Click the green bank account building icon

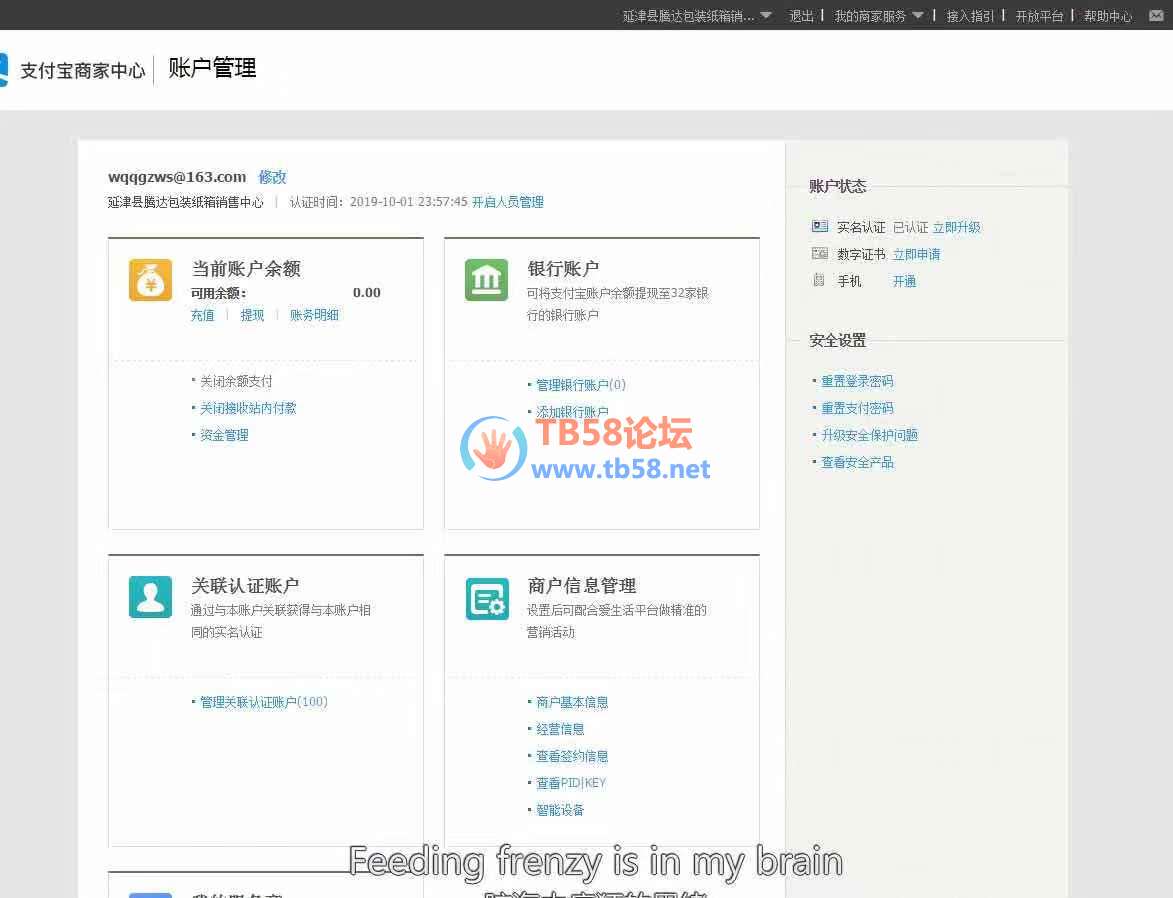pyautogui.click(x=486, y=280)
